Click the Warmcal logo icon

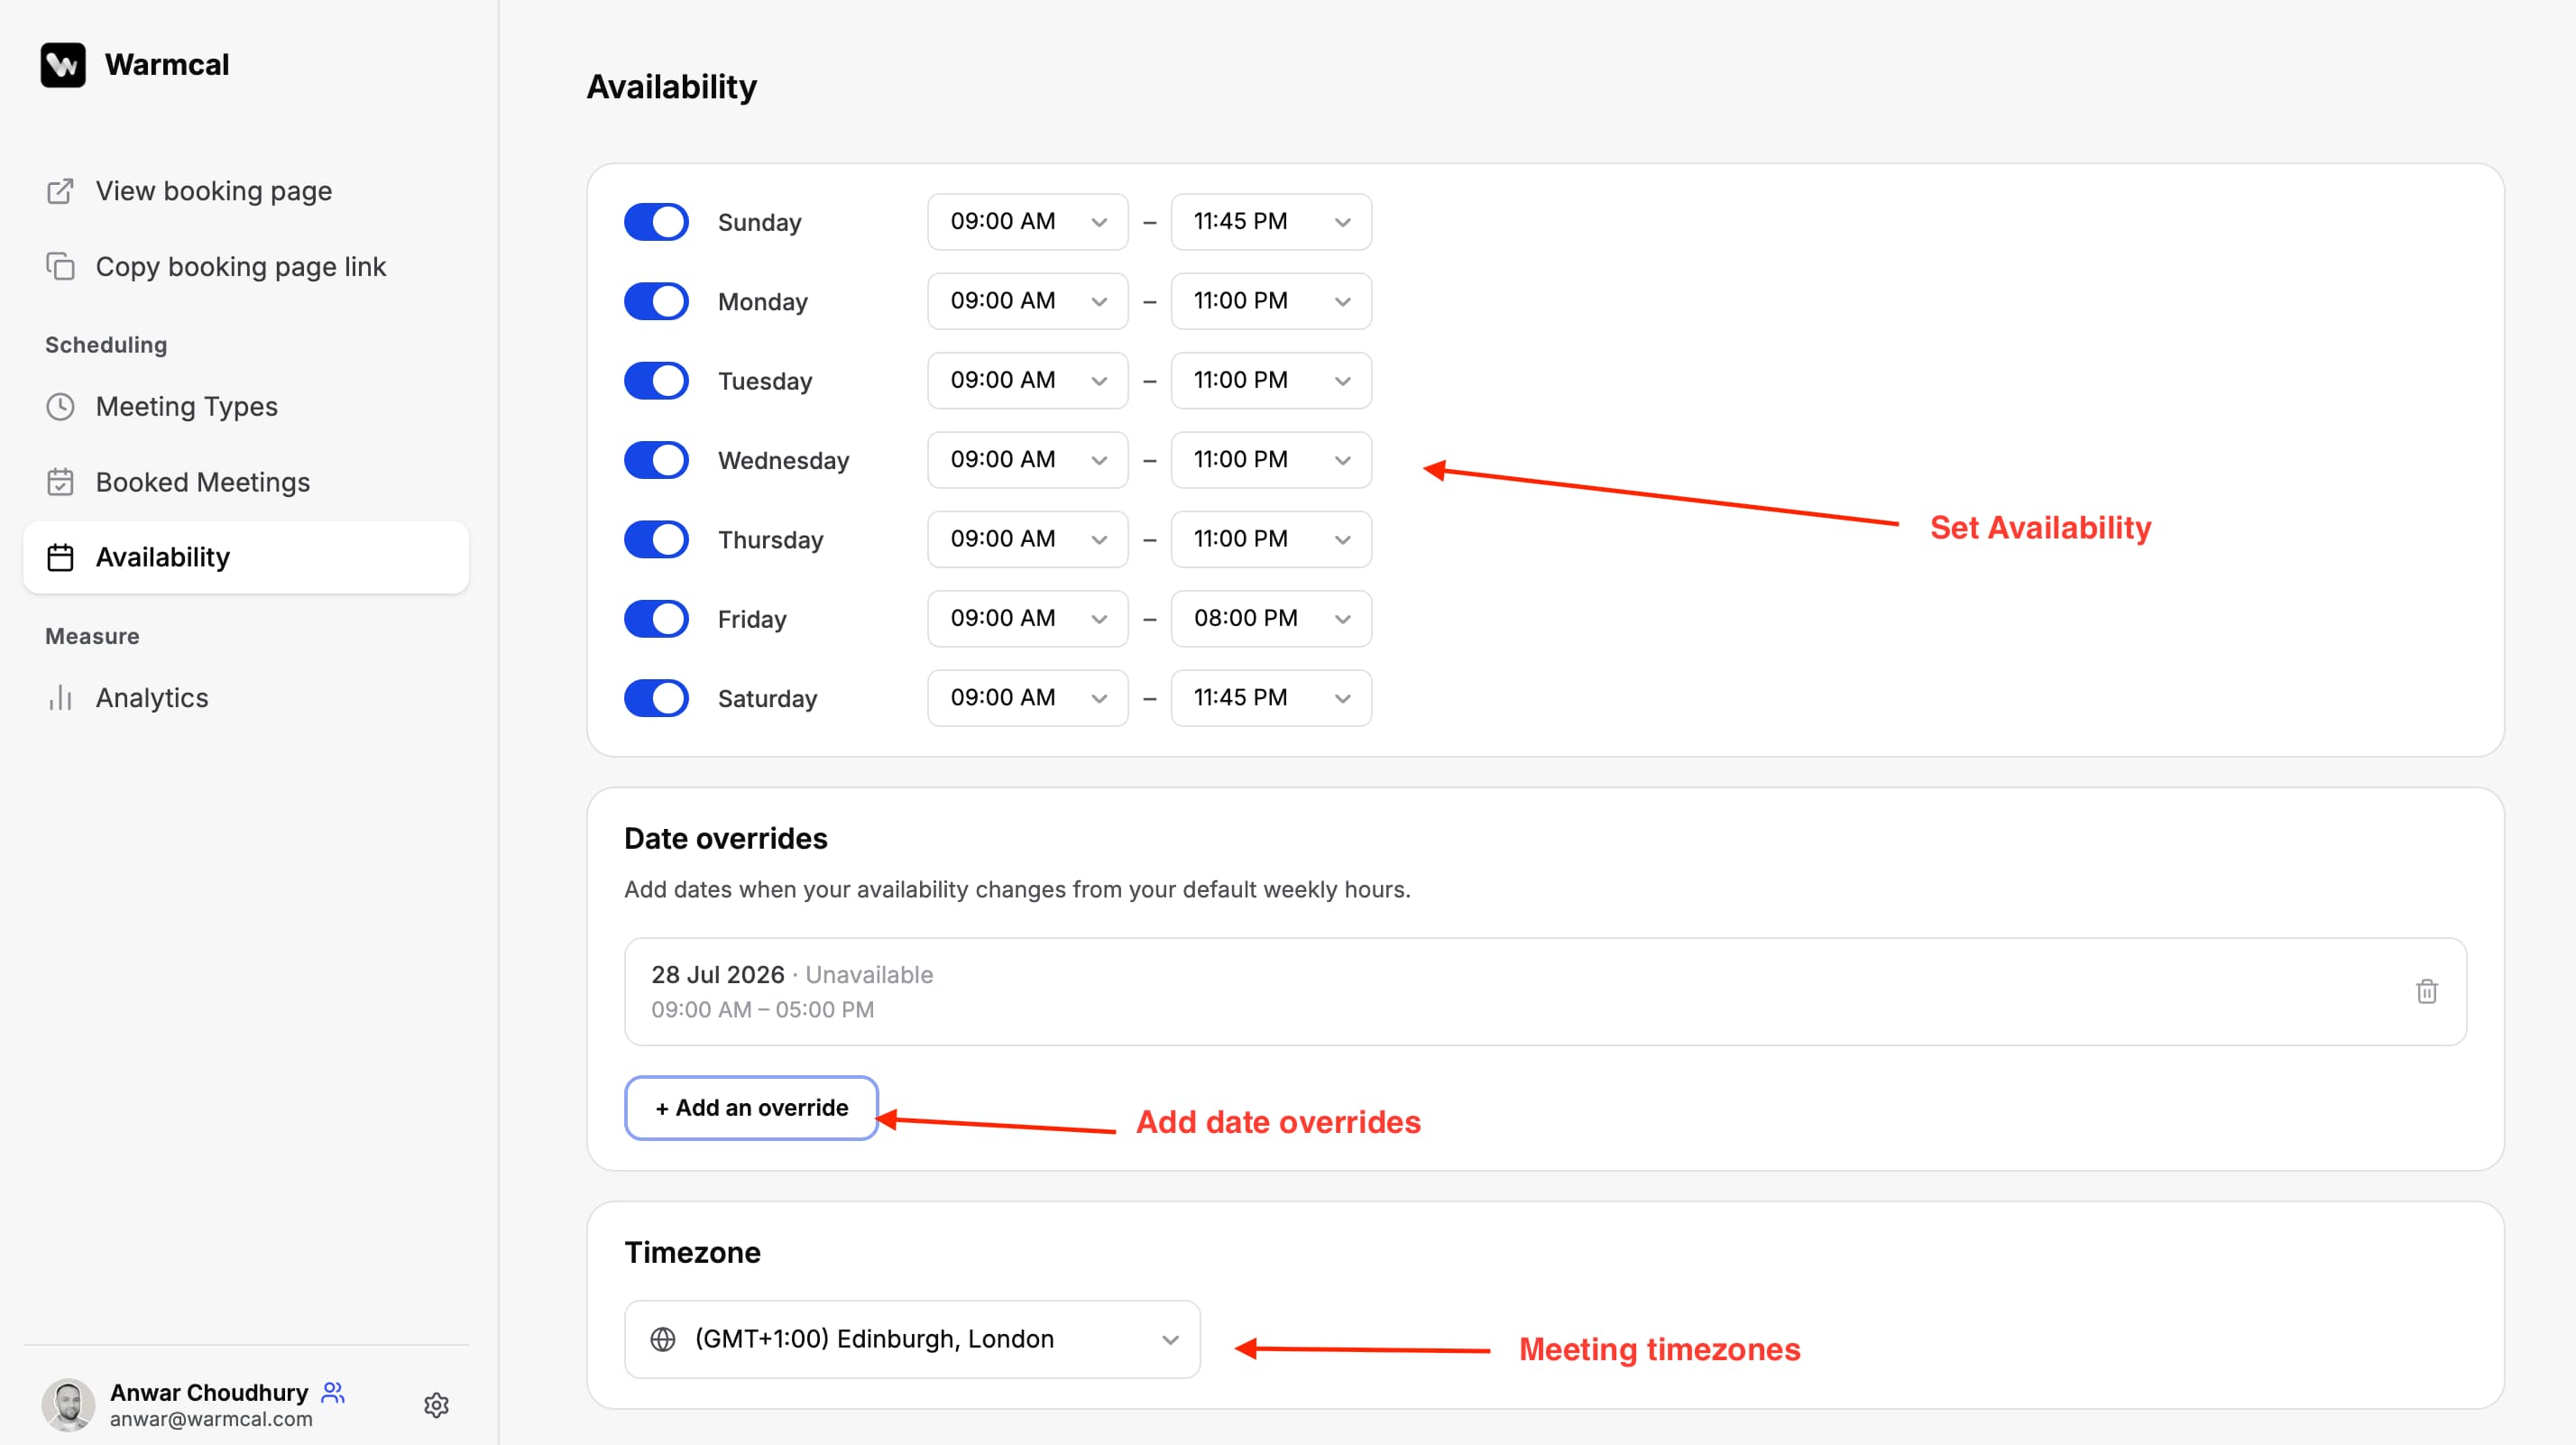[63, 65]
